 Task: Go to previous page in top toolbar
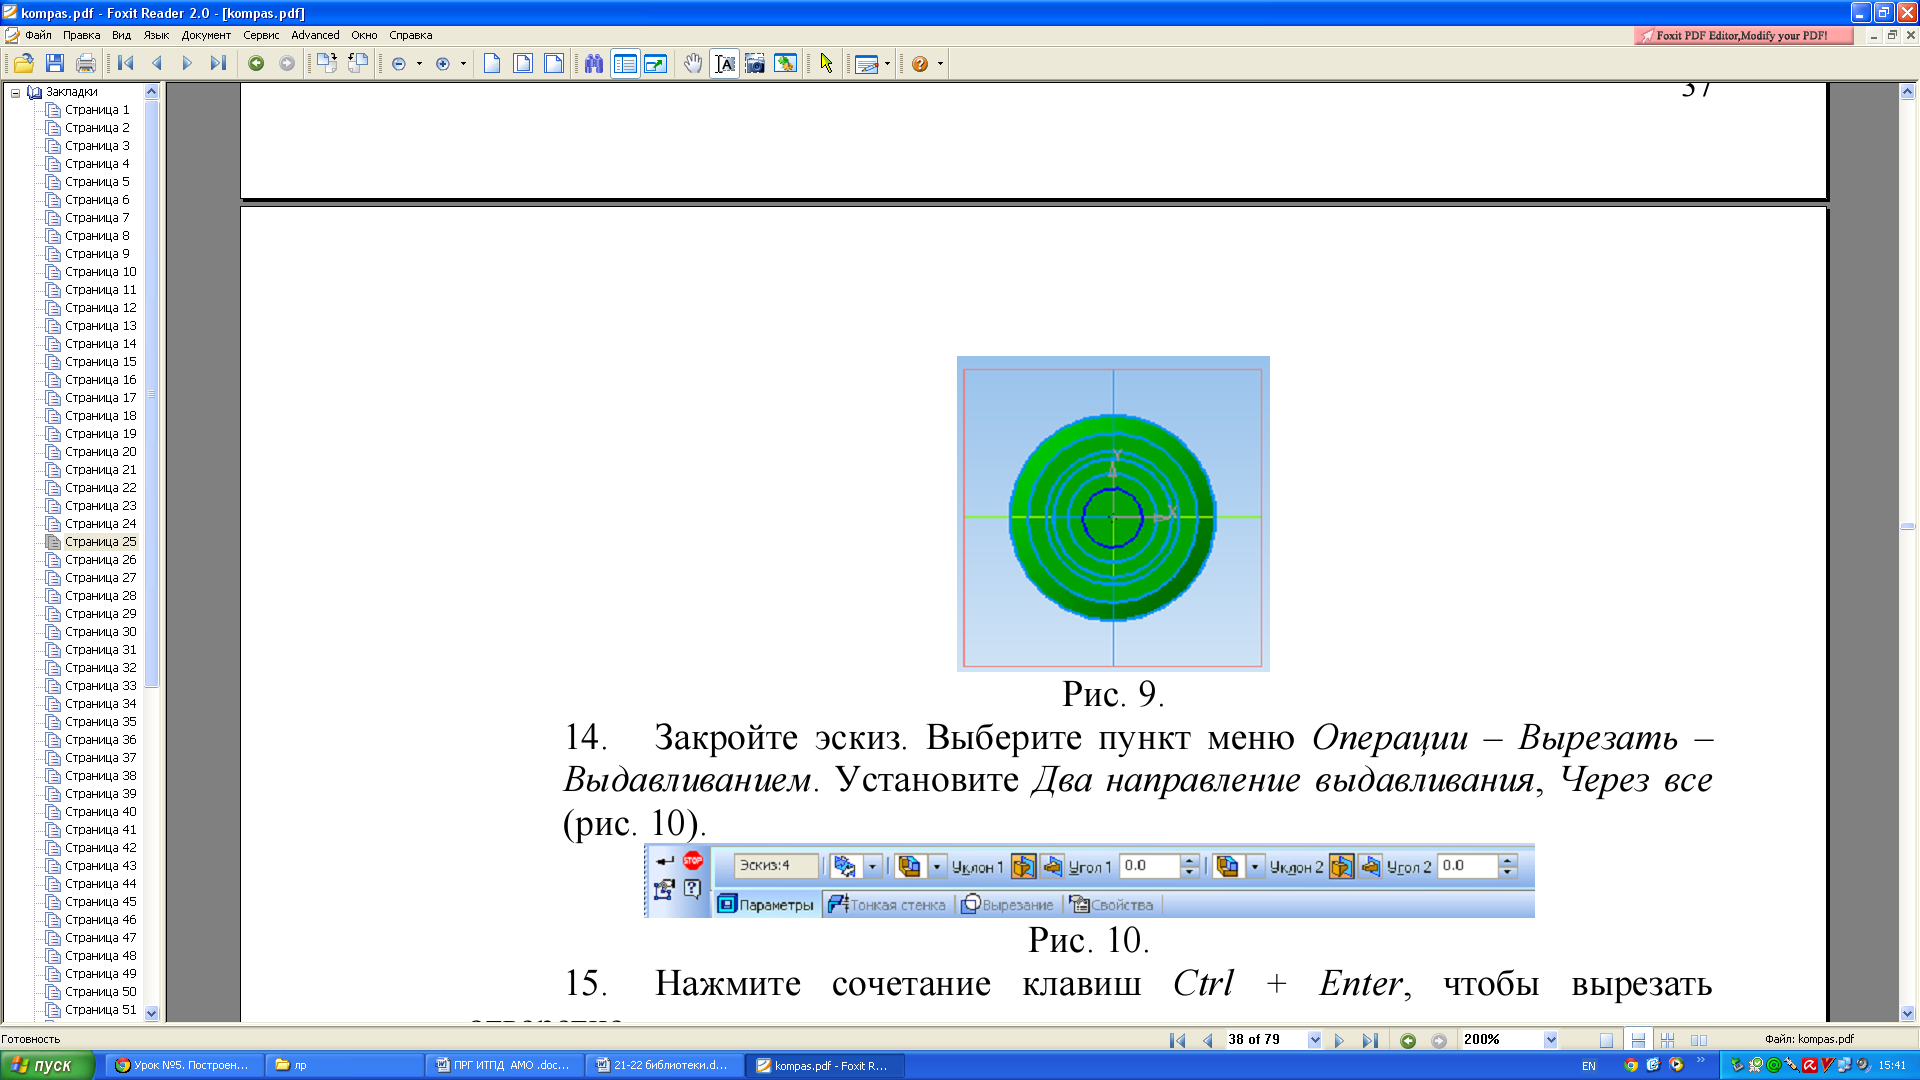point(156,64)
